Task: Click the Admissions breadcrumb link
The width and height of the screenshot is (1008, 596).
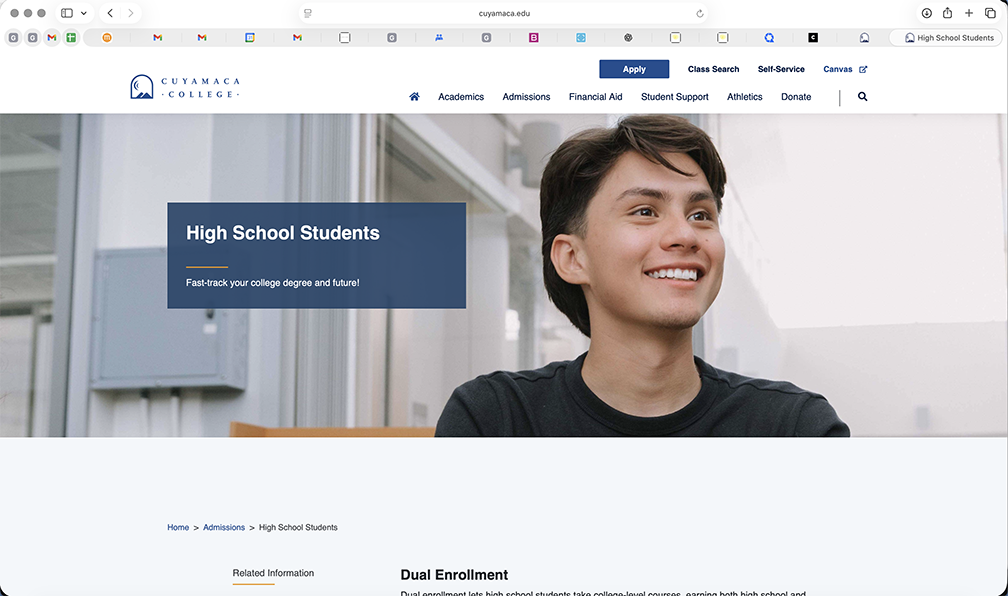Action: point(224,527)
